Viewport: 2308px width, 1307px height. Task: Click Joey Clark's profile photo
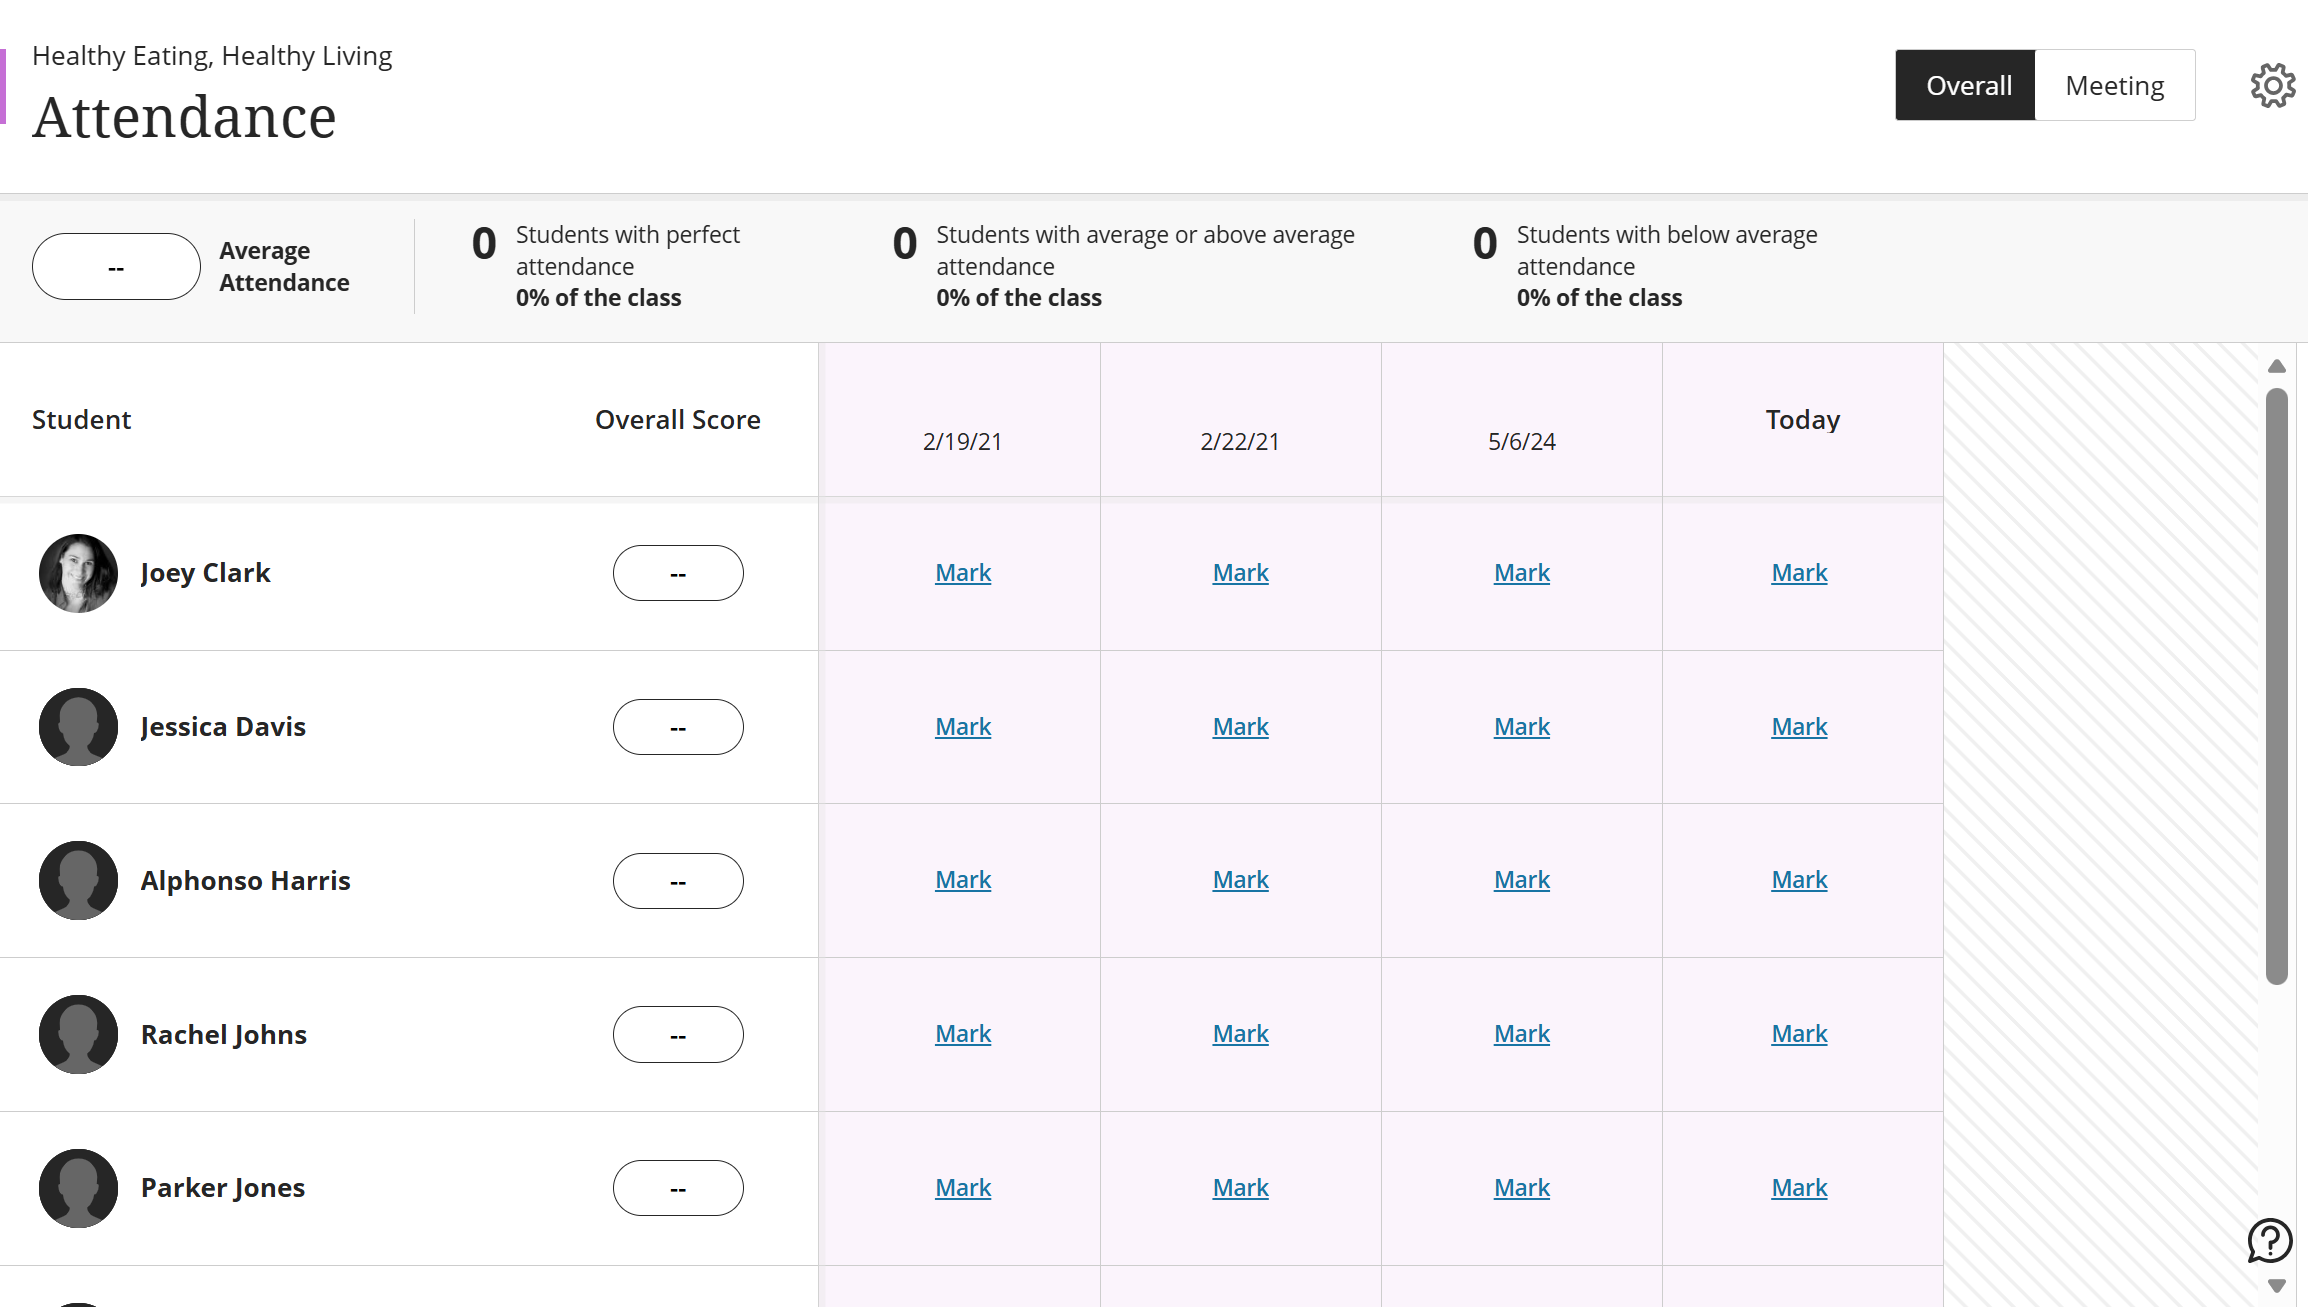click(x=78, y=573)
